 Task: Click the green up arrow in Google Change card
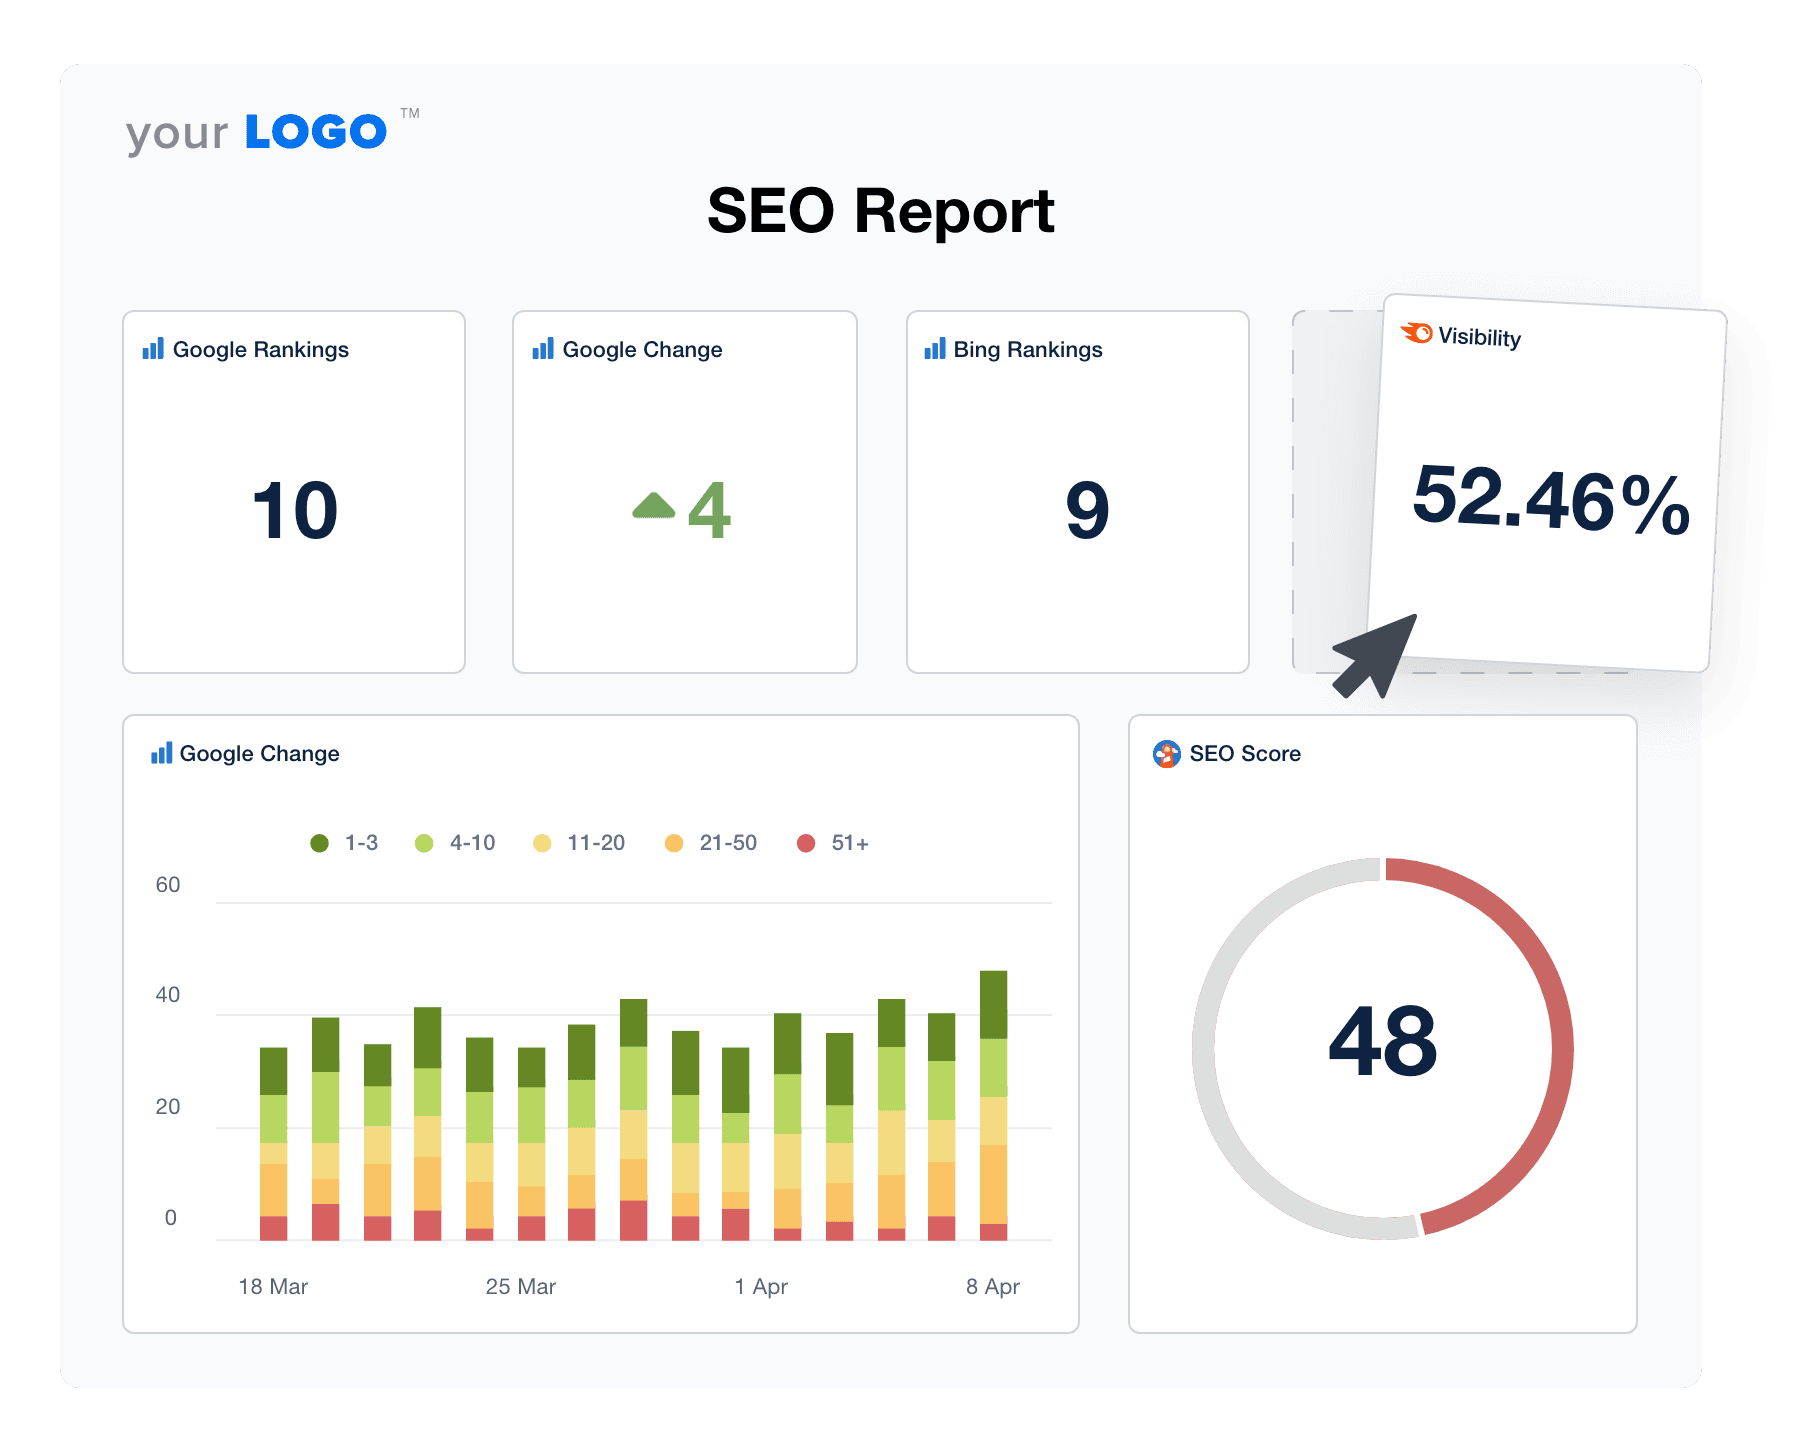[x=655, y=505]
